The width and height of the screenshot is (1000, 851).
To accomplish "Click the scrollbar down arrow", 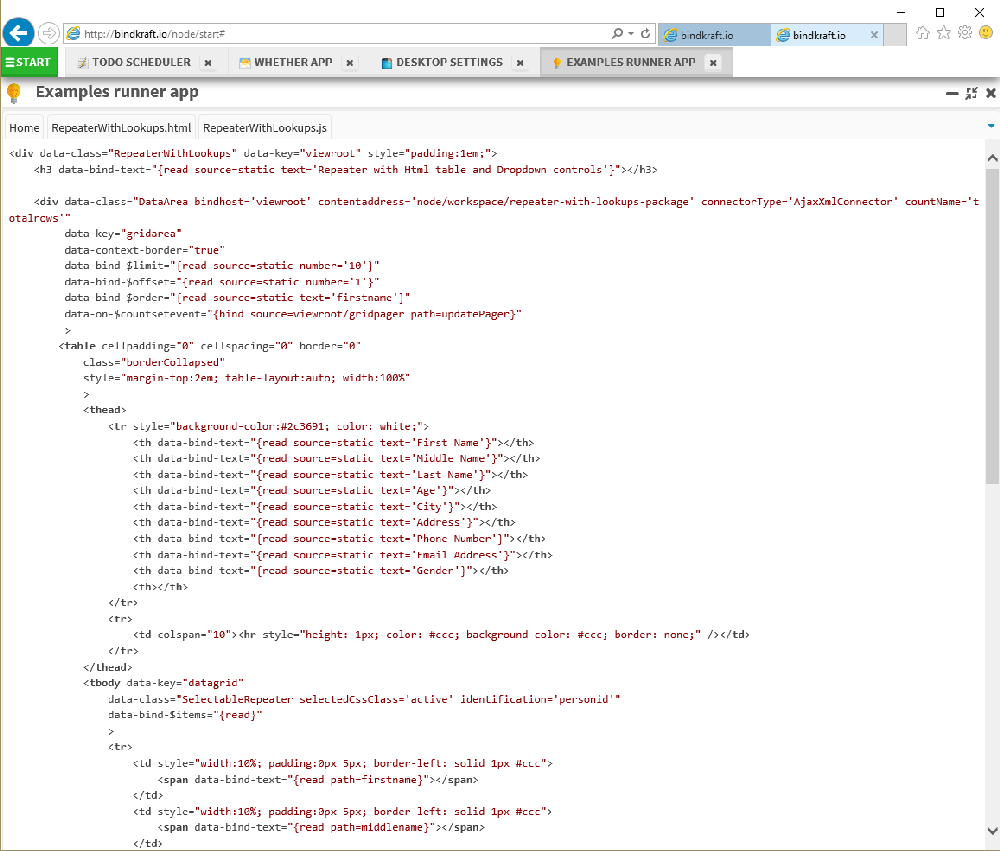I will 992,831.
